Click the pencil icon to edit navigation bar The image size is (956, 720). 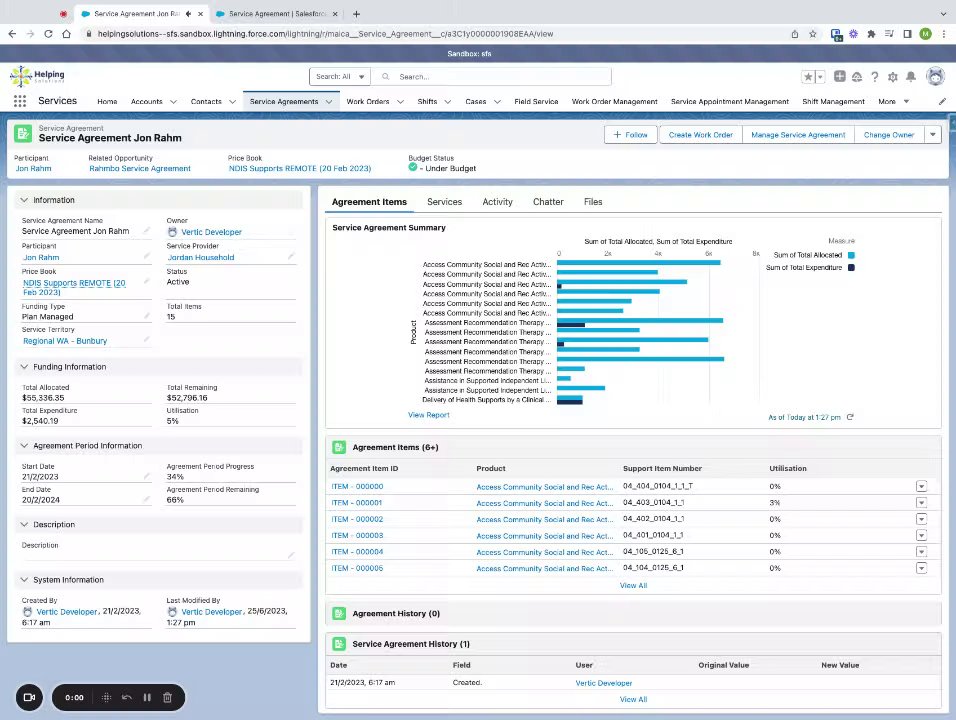(x=942, y=101)
